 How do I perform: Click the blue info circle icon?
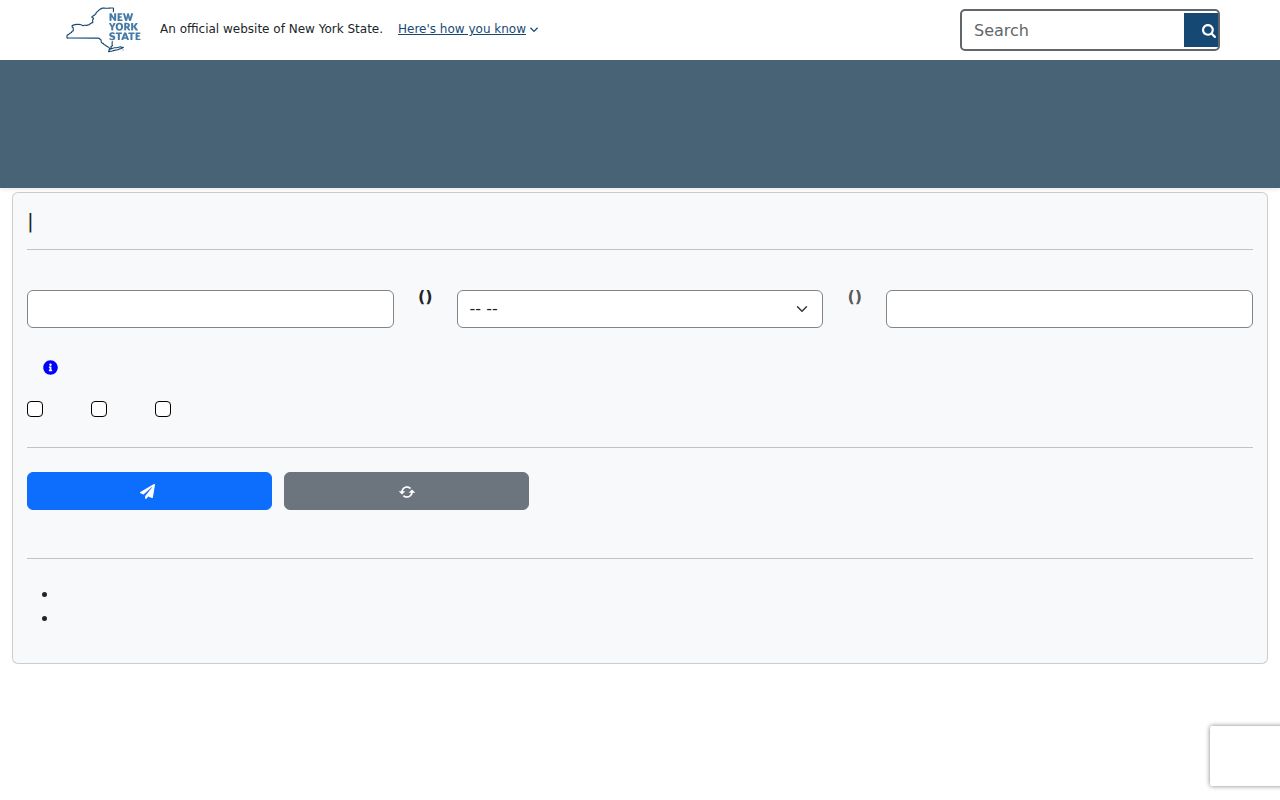pos(51,368)
